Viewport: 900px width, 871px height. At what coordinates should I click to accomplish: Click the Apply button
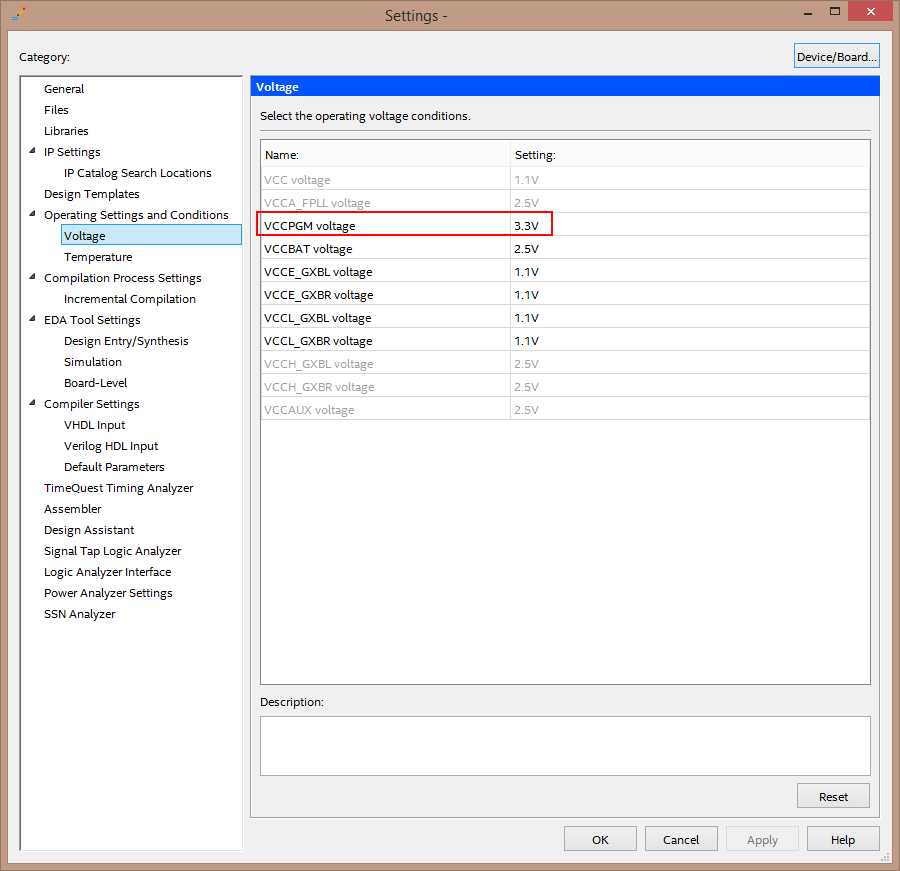pos(762,839)
